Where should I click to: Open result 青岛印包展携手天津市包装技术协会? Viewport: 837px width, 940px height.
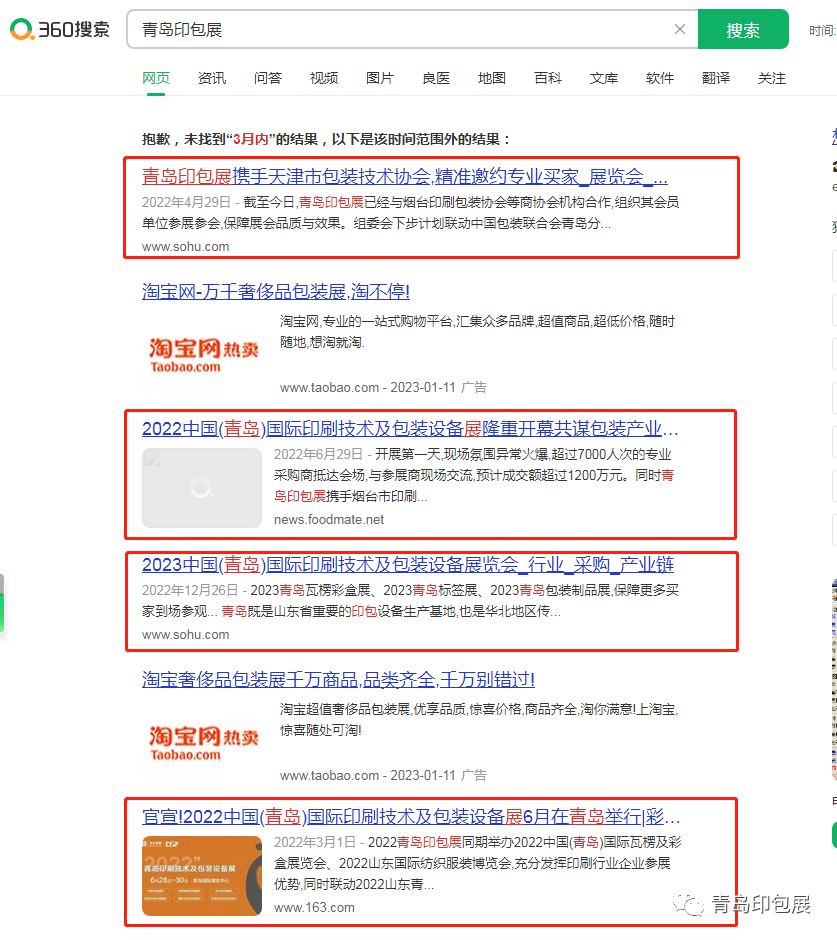pos(405,176)
